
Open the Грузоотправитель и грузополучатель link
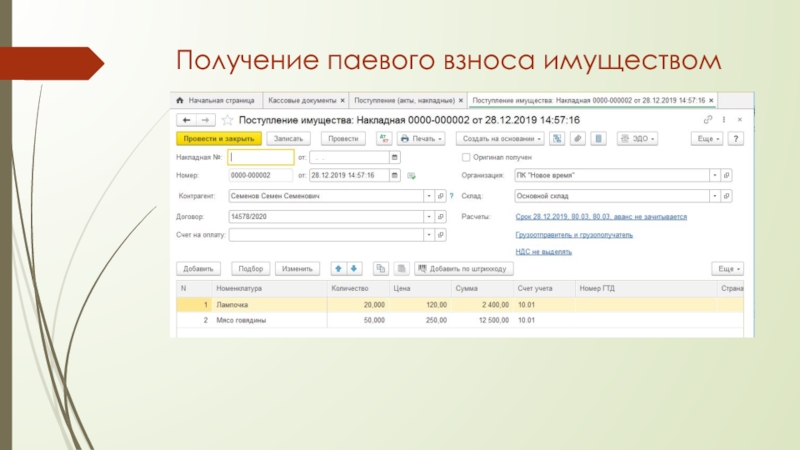coord(574,235)
